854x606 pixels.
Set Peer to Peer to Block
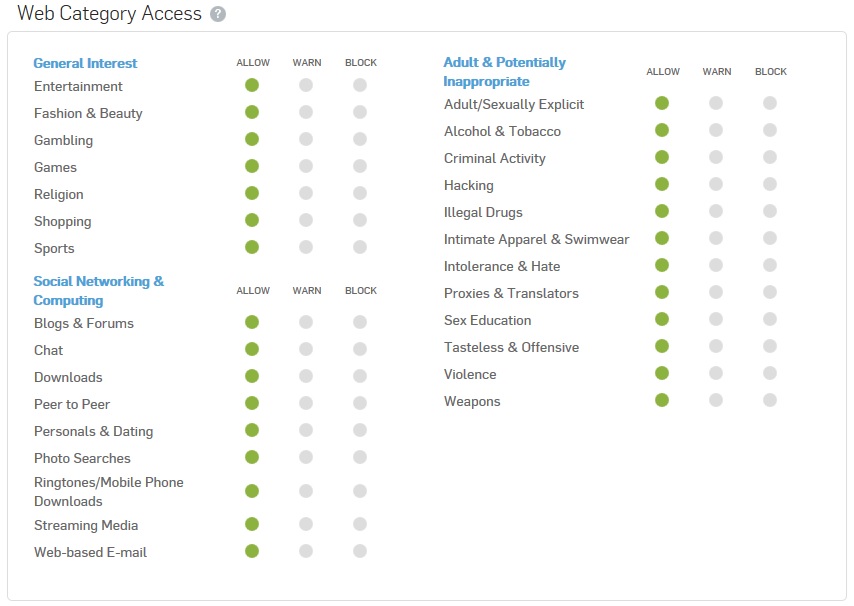[x=360, y=403]
